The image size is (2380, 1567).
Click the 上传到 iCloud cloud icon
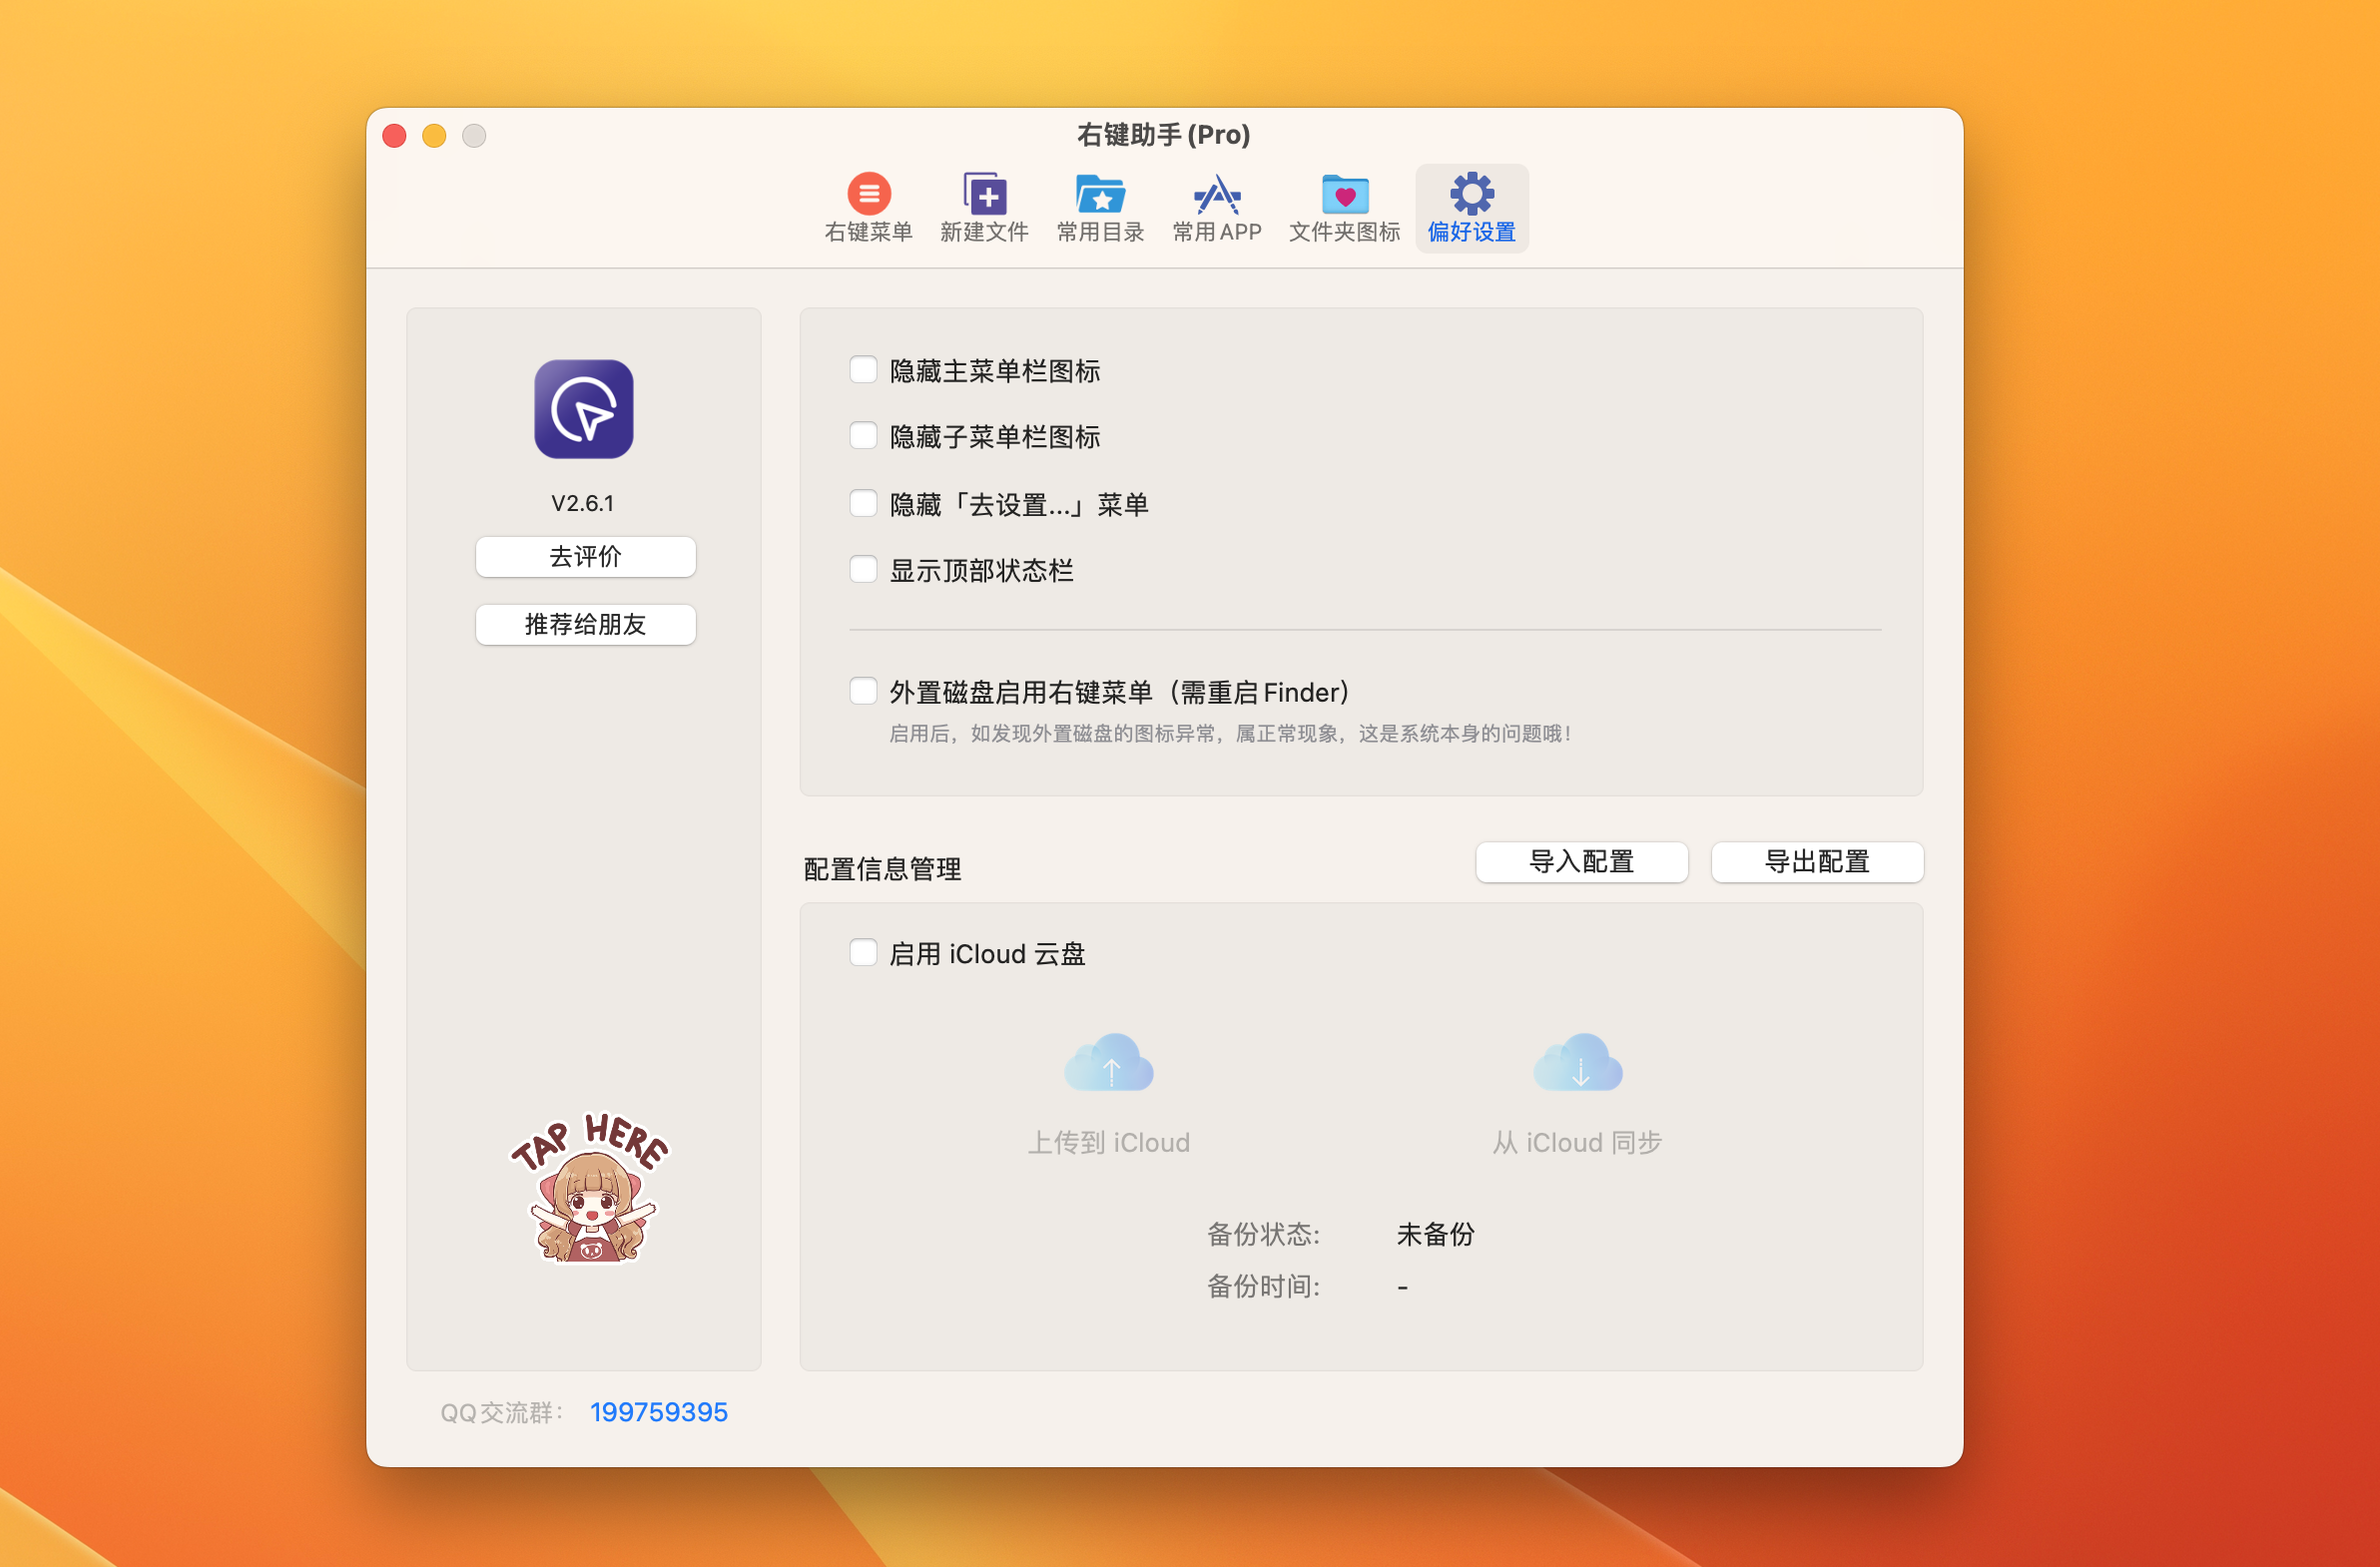[x=1109, y=1063]
